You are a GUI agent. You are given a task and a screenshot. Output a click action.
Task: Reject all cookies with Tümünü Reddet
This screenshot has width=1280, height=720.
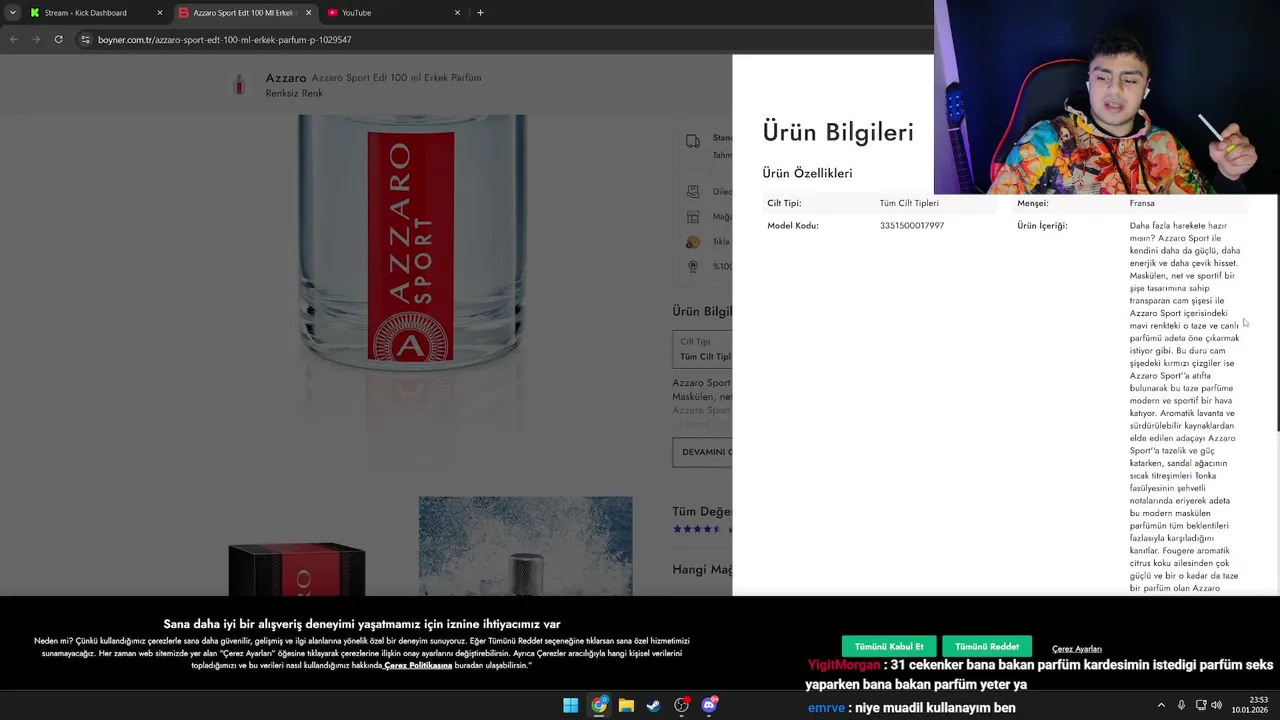click(x=987, y=646)
